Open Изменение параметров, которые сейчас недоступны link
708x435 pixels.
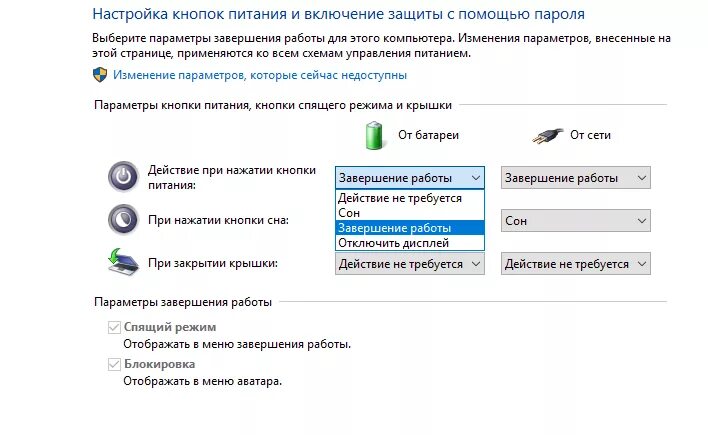click(260, 75)
